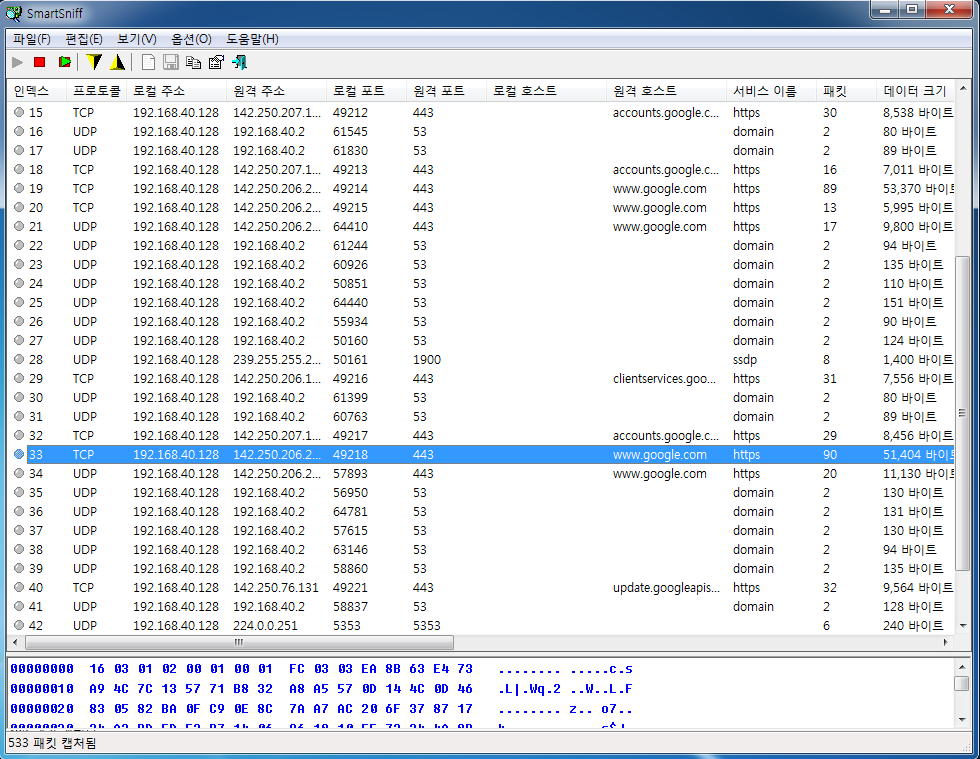Sort by the 로컬 주소 column header
This screenshot has width=980, height=759.
(x=176, y=91)
